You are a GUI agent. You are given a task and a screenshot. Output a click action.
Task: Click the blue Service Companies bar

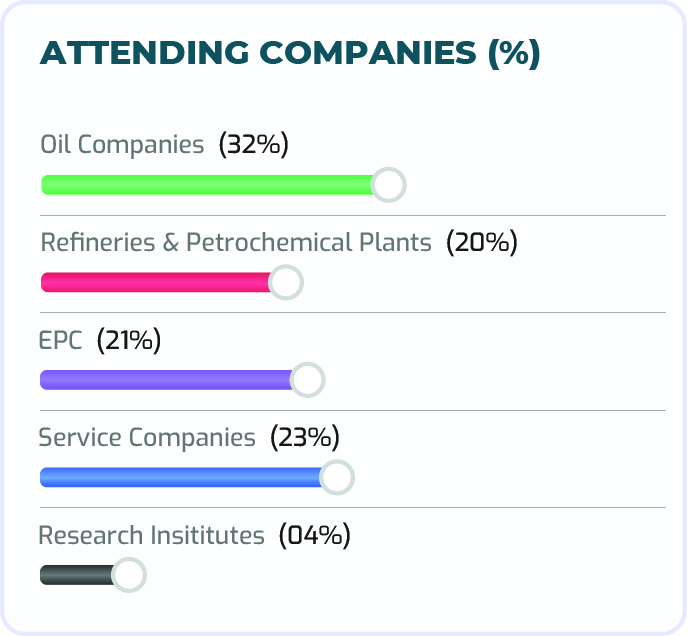point(180,478)
